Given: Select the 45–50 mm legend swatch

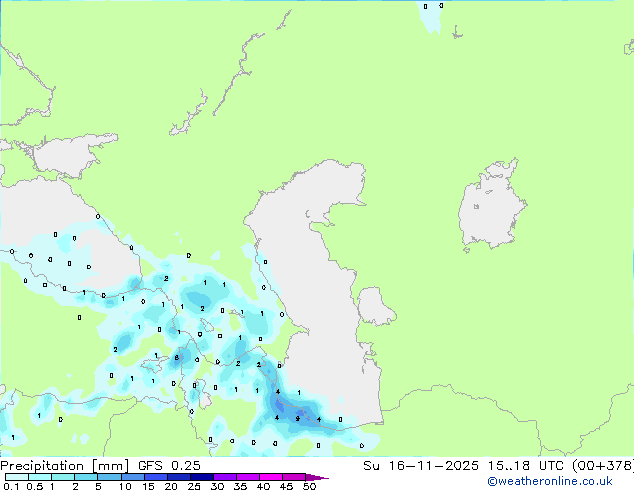Looking at the screenshot, I should 294,477.
